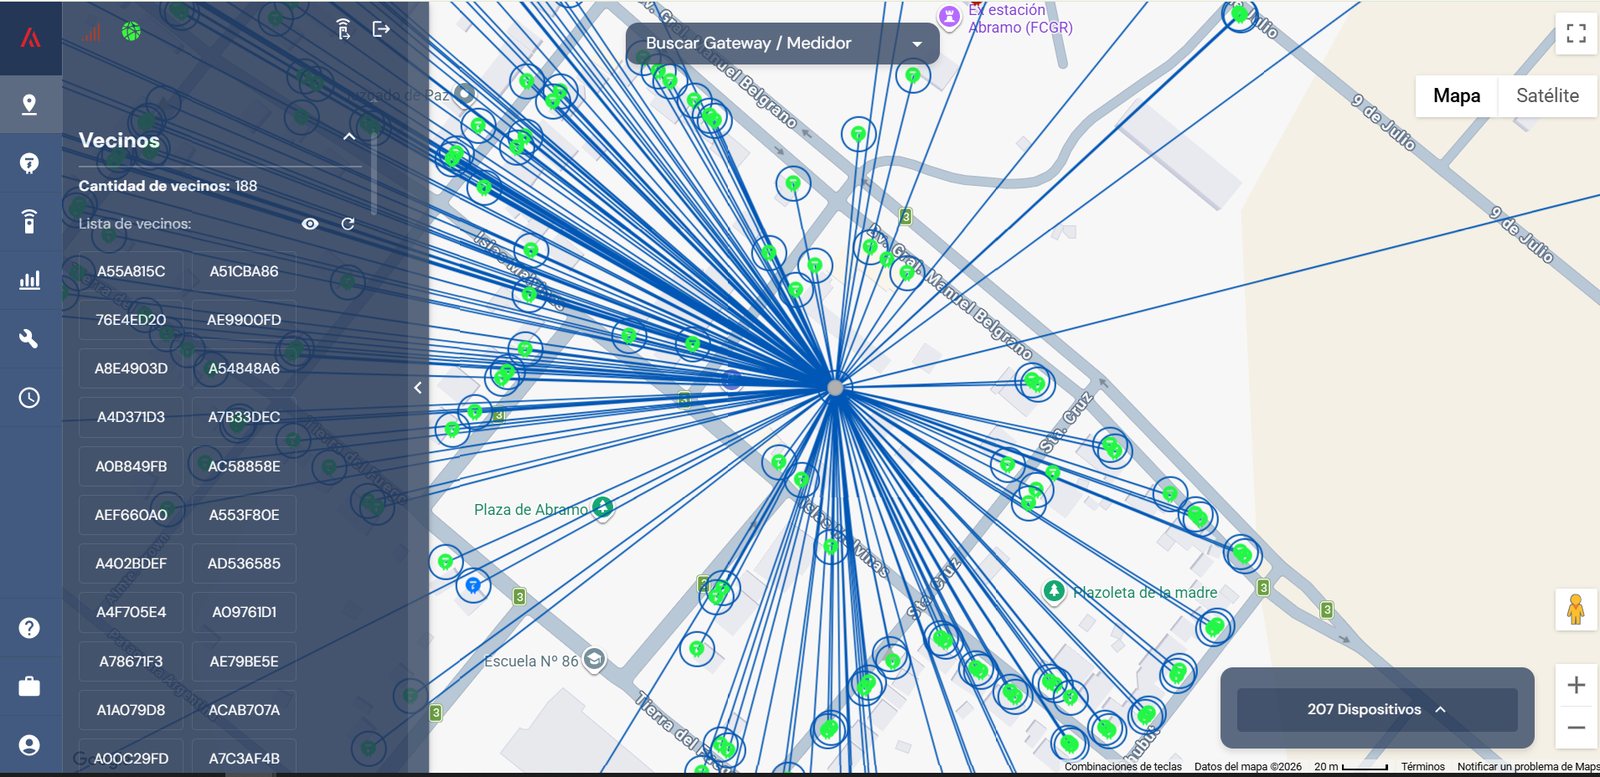The height and width of the screenshot is (777, 1600).
Task: Click the red app logo
Action: click(x=31, y=38)
